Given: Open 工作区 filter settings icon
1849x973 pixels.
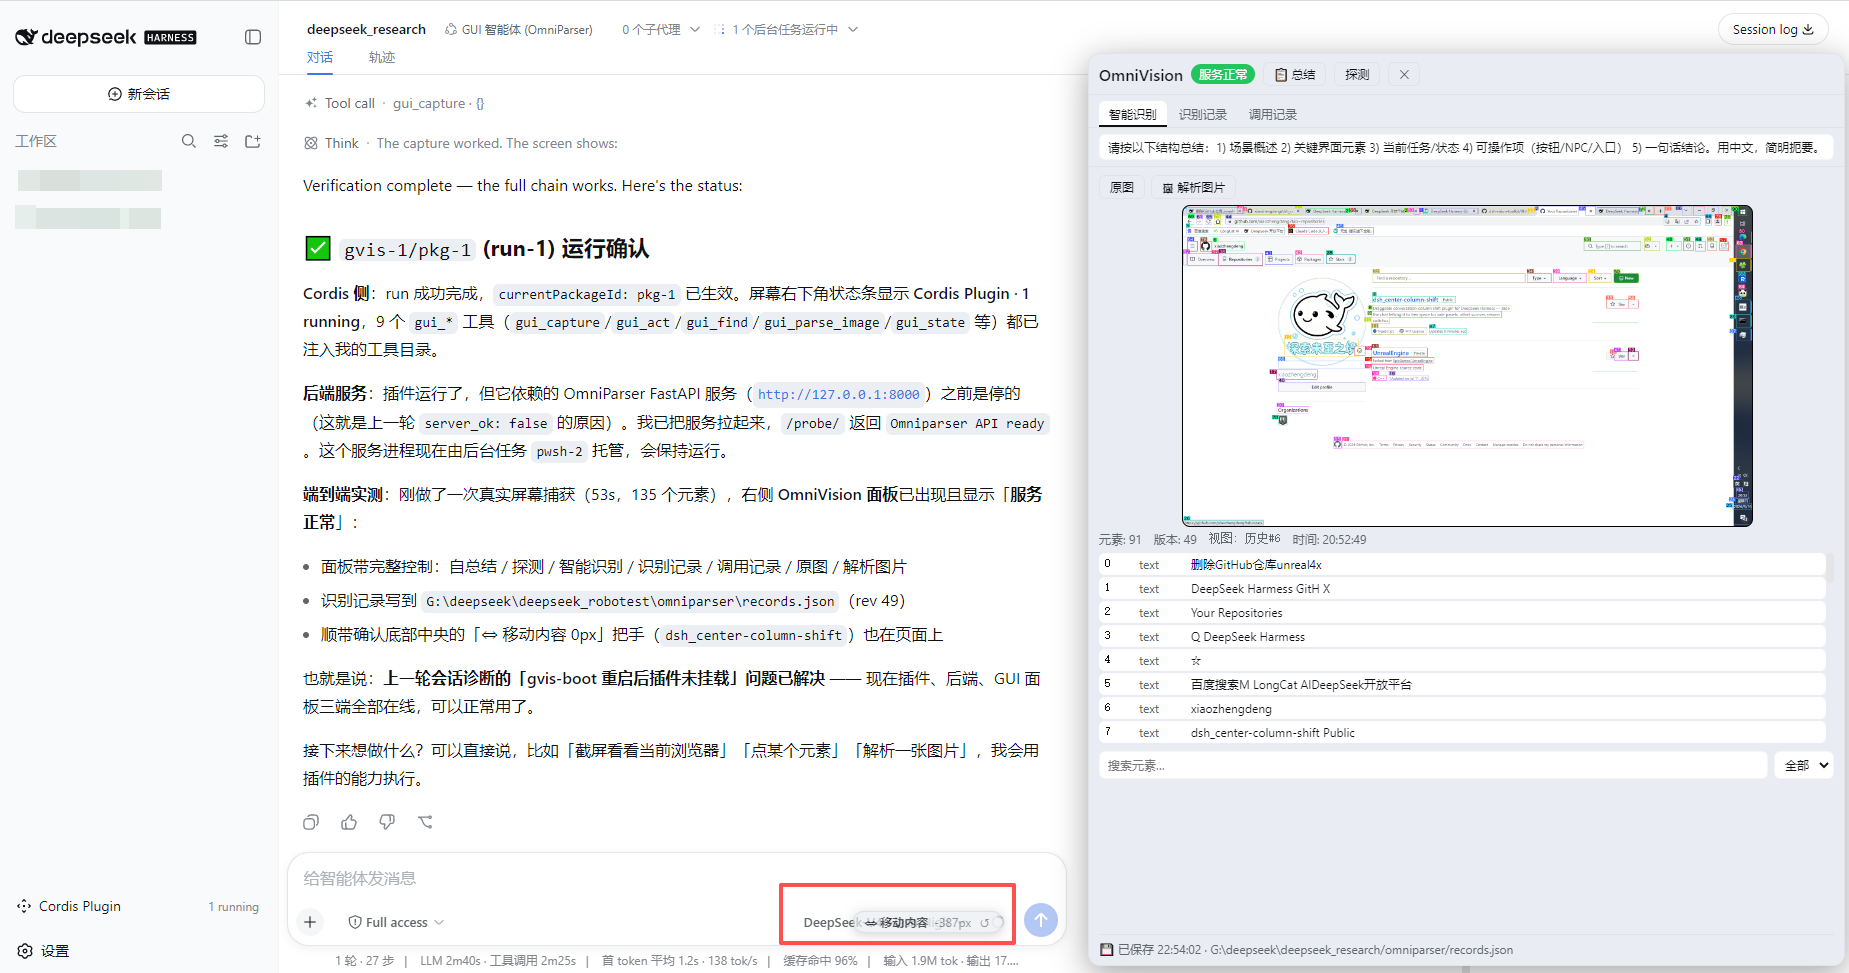Looking at the screenshot, I should [221, 141].
